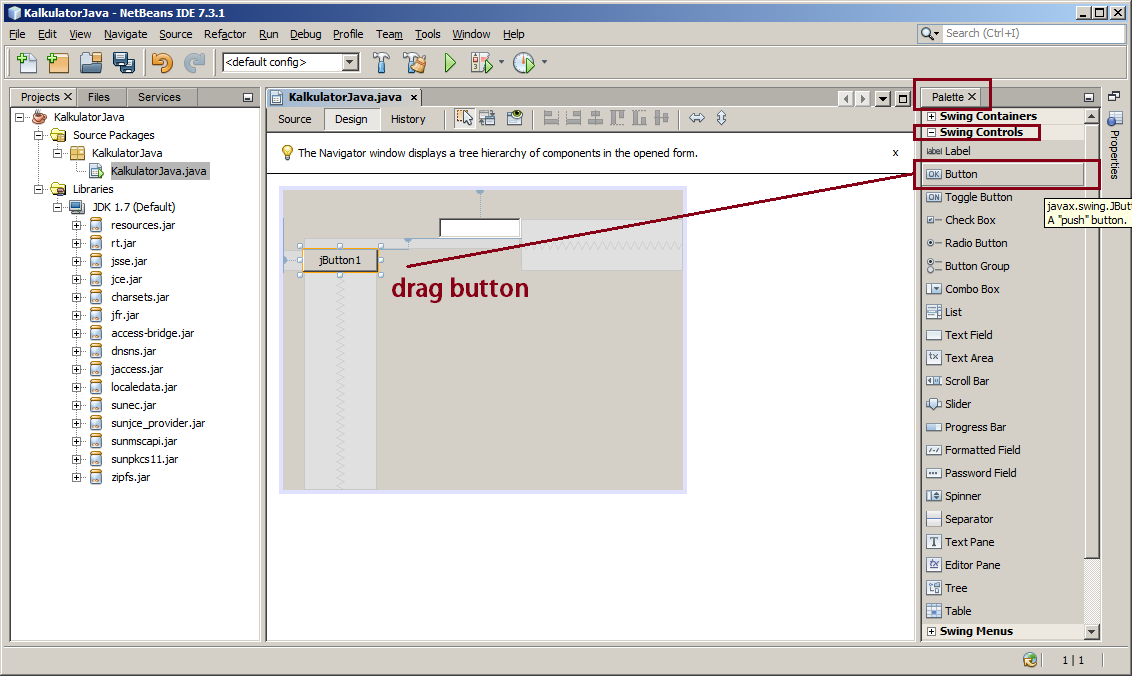Select the Radio Button palette component
The image size is (1132, 676).
tap(1004, 243)
